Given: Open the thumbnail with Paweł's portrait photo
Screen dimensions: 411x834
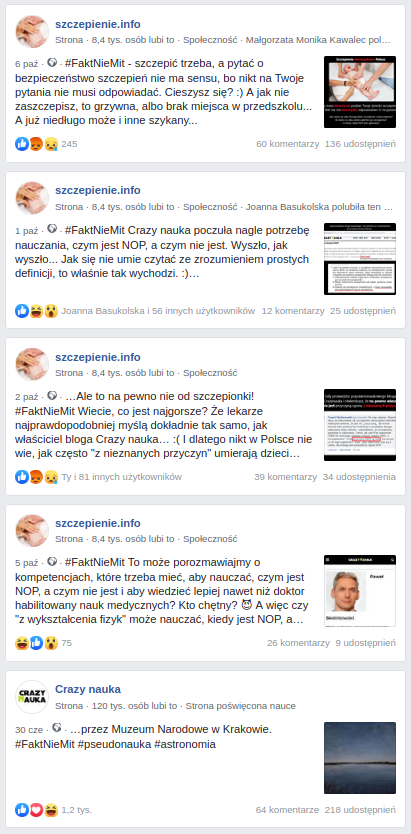Looking at the screenshot, I should (360, 591).
